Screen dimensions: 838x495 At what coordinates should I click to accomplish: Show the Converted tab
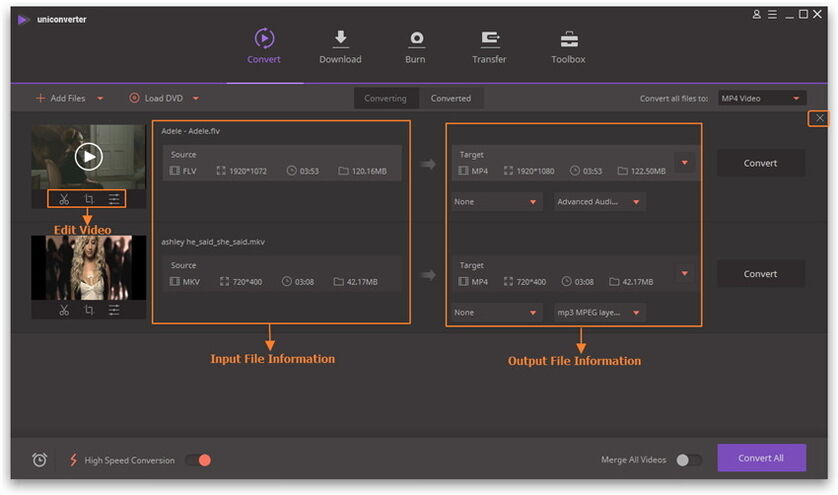tap(451, 98)
